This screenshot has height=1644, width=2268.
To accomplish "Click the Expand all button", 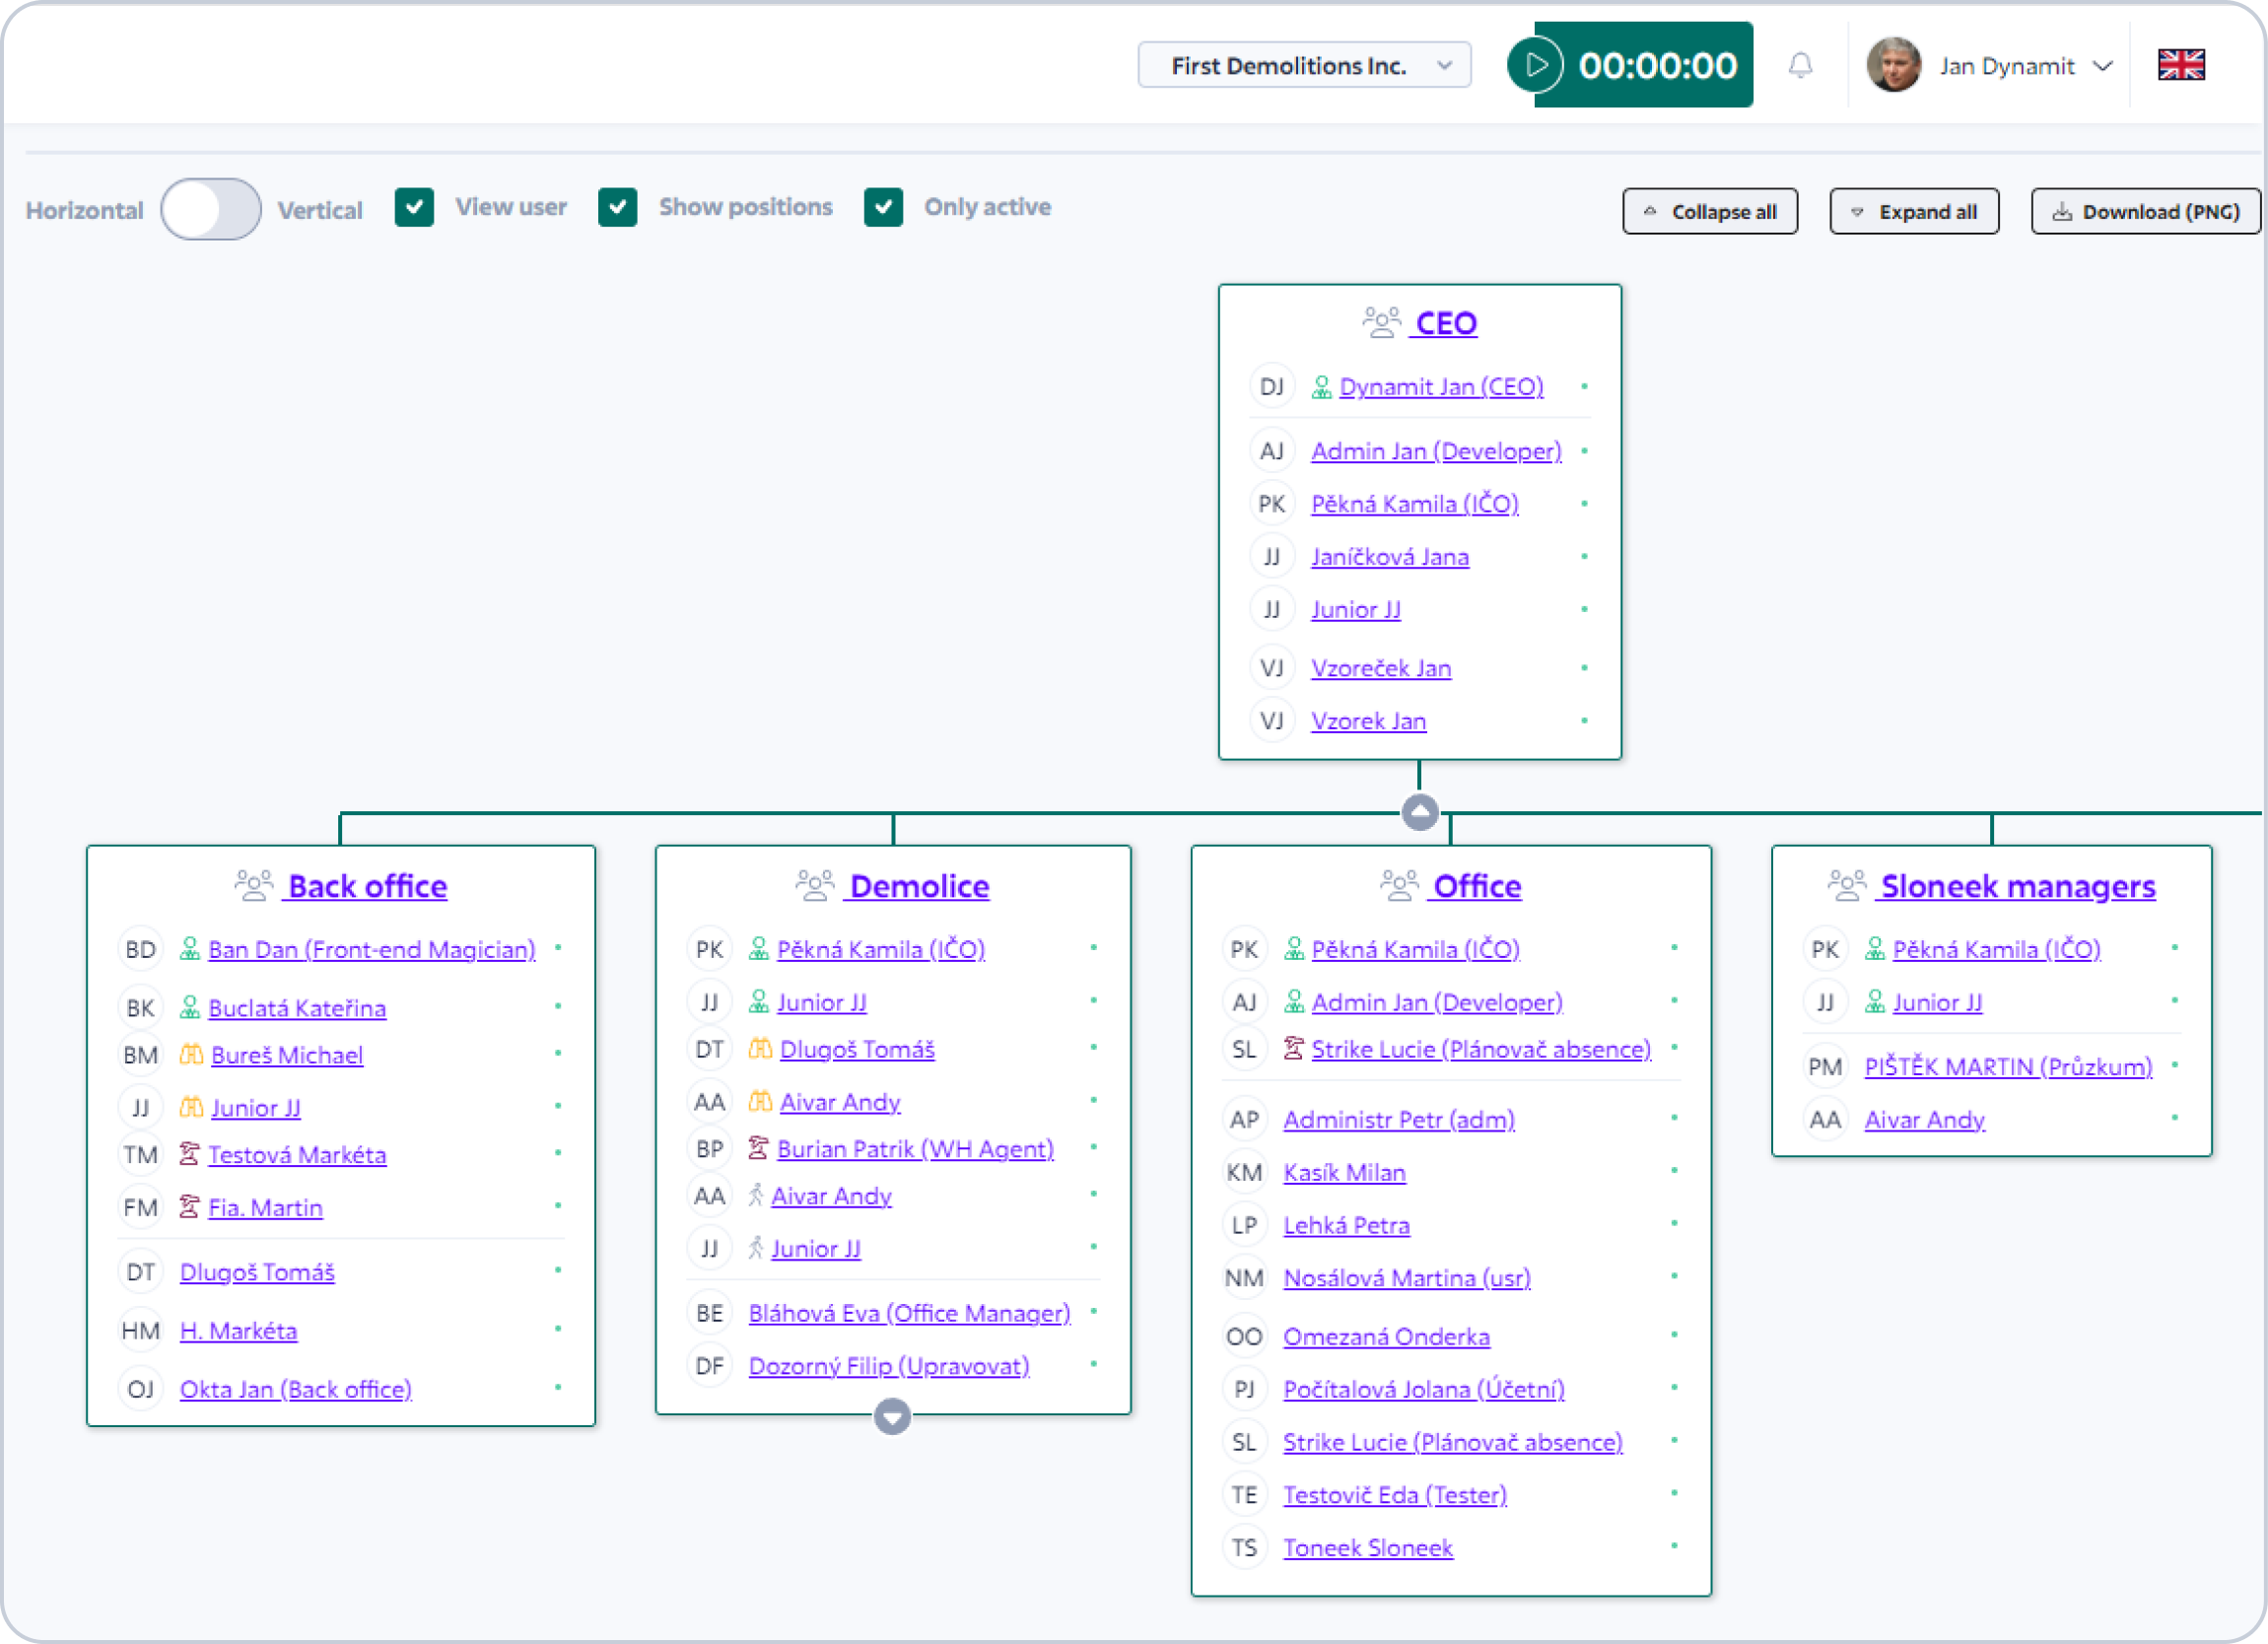I will (1914, 212).
